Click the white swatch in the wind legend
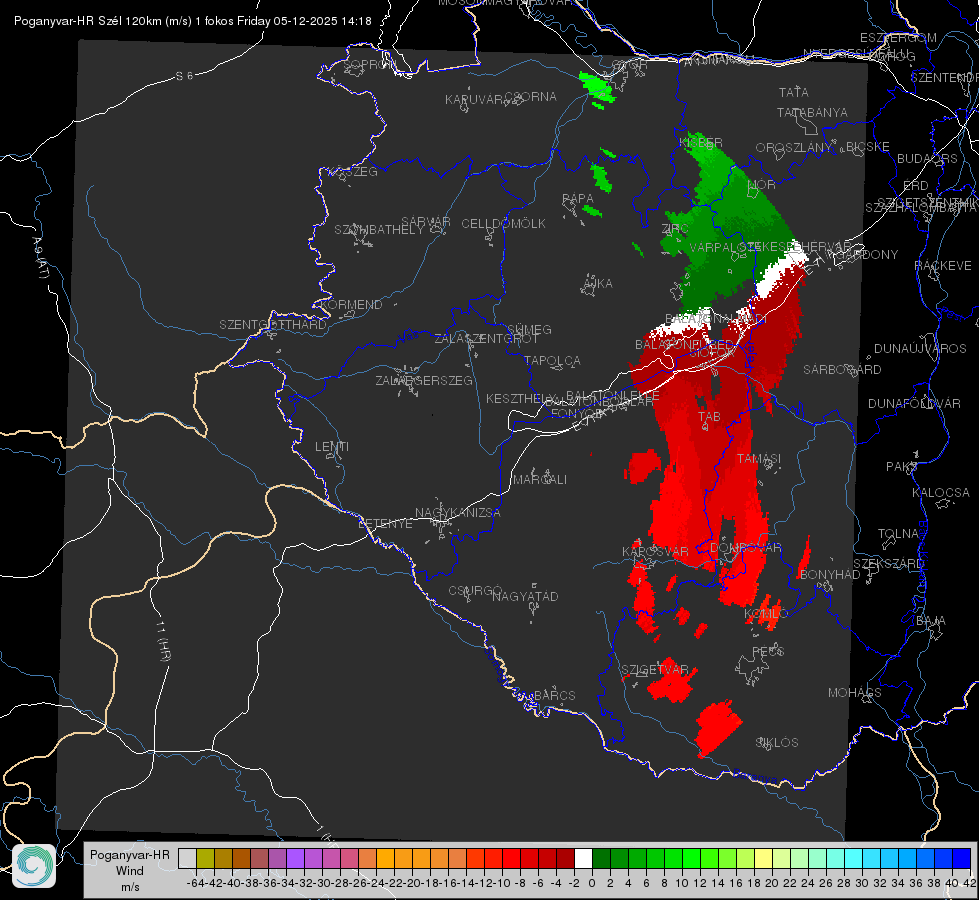Viewport: 979px width, 900px height. point(583,859)
